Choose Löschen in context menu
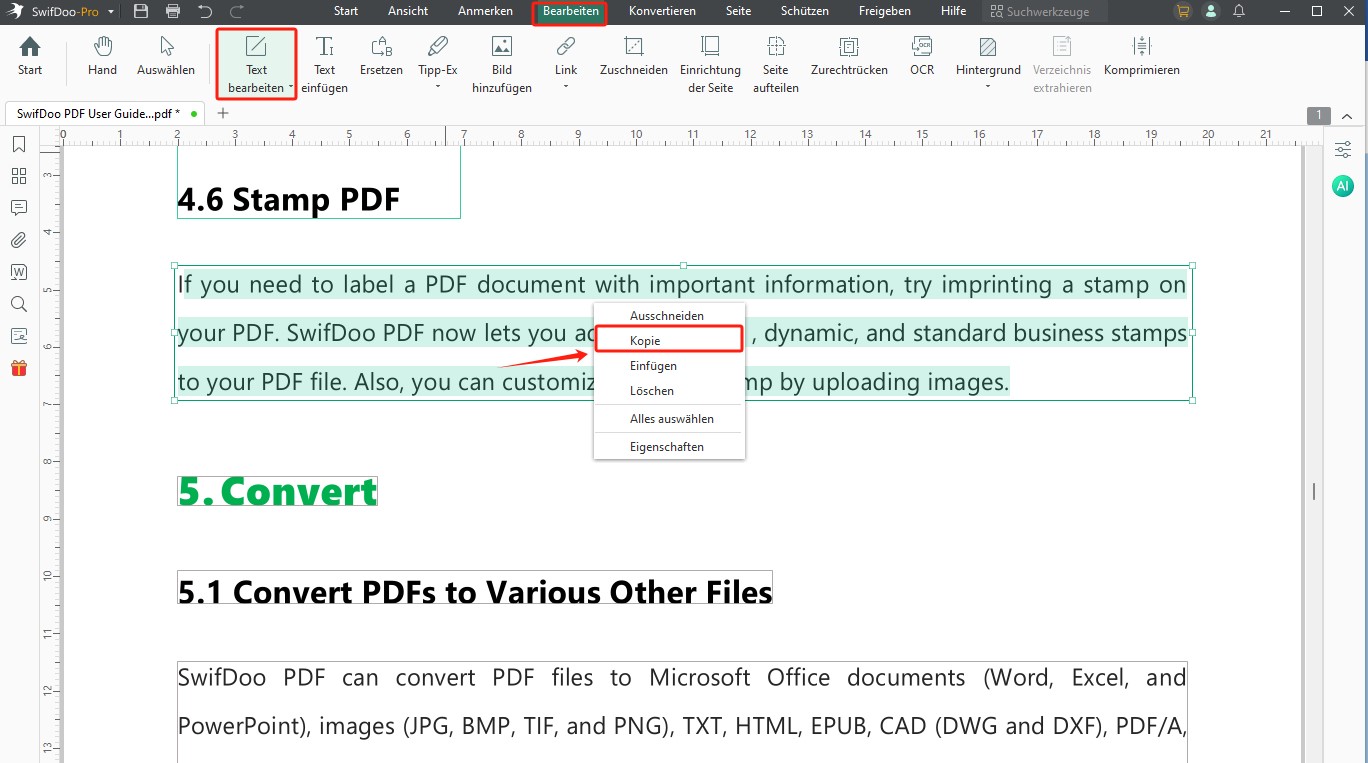 pyautogui.click(x=669, y=391)
